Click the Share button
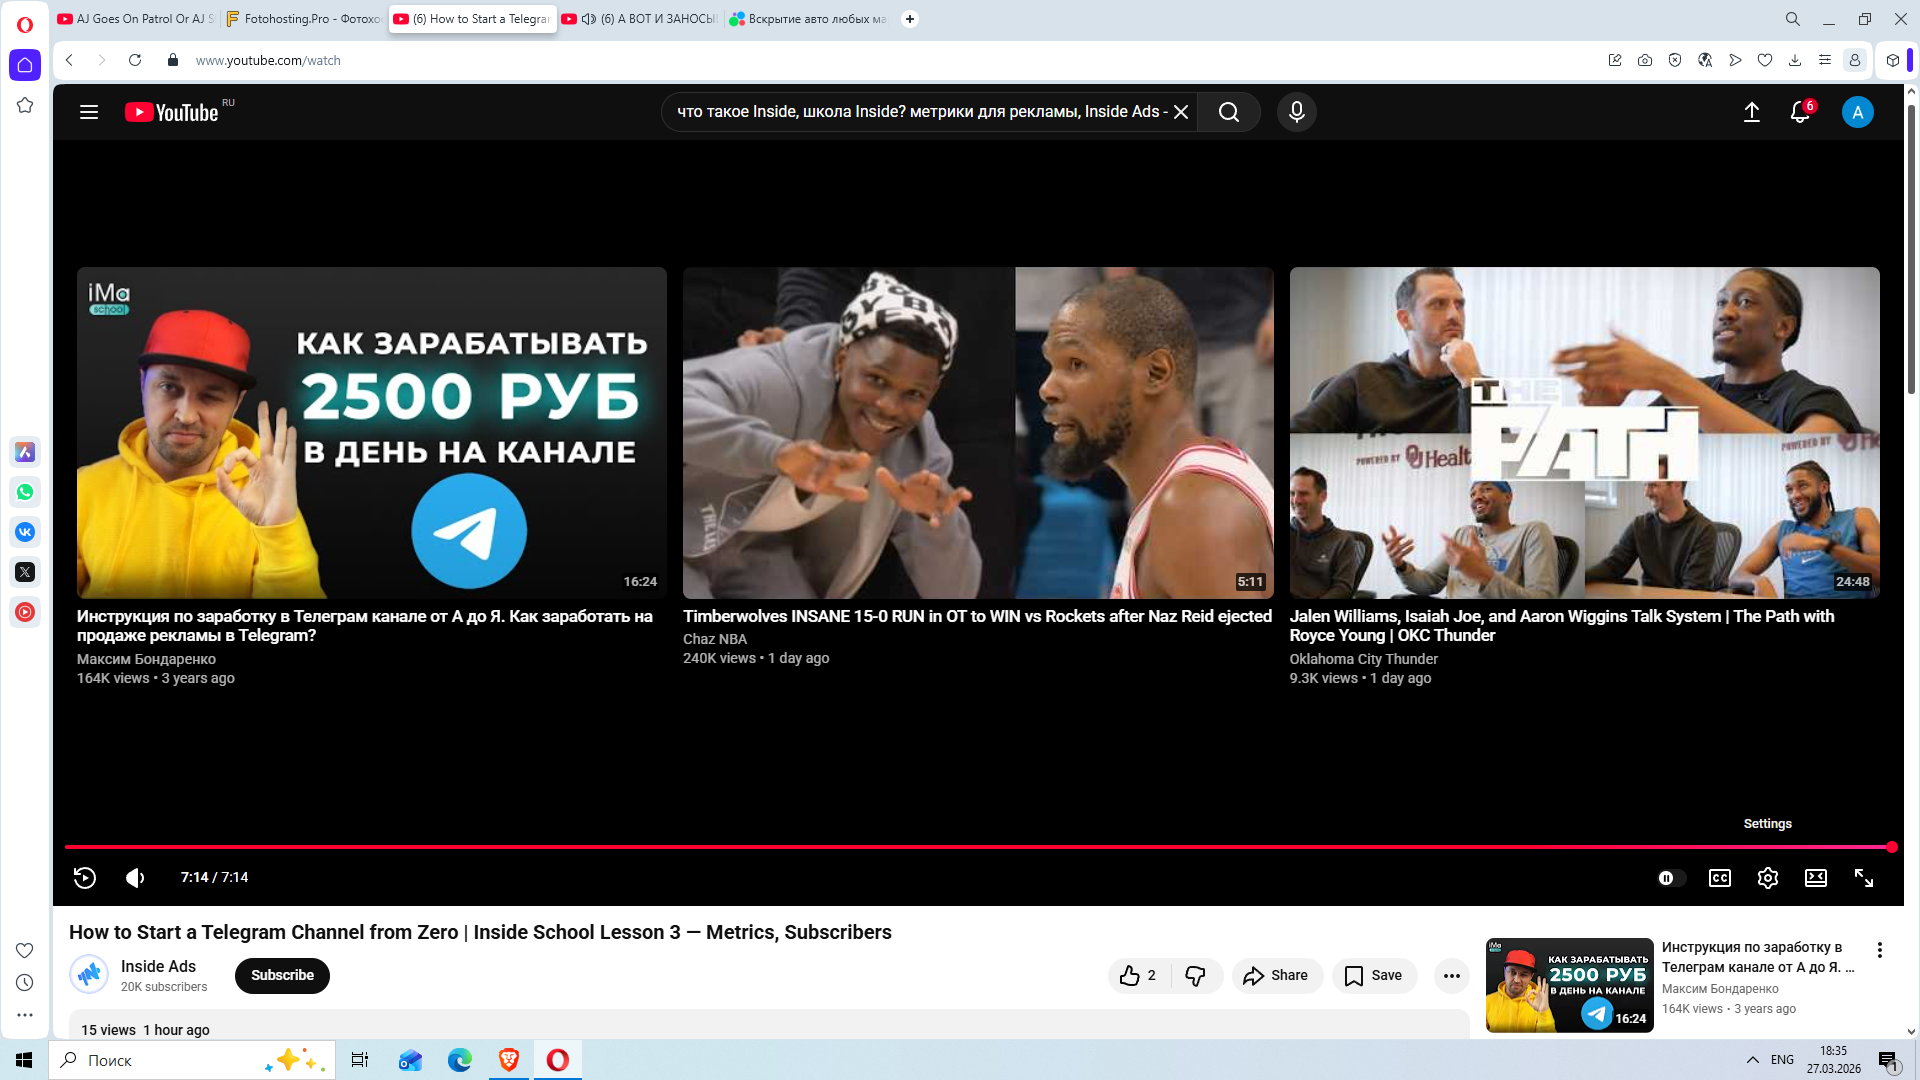1920x1080 pixels. [1276, 976]
